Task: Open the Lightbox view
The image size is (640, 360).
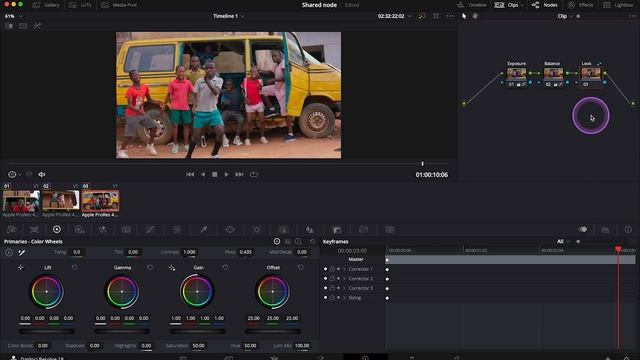Action: (x=618, y=5)
